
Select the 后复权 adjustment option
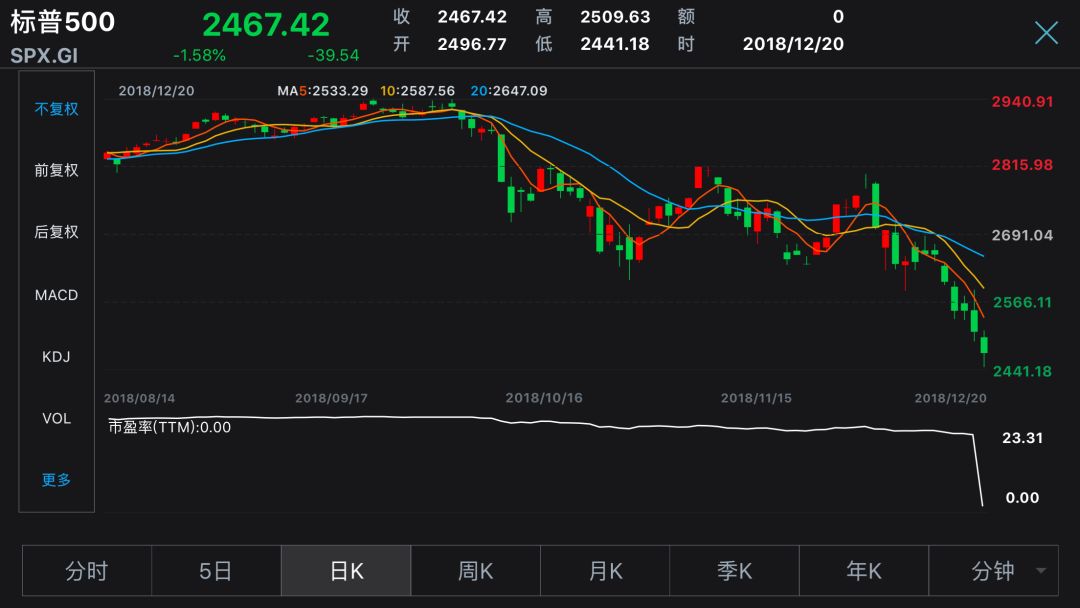point(56,232)
